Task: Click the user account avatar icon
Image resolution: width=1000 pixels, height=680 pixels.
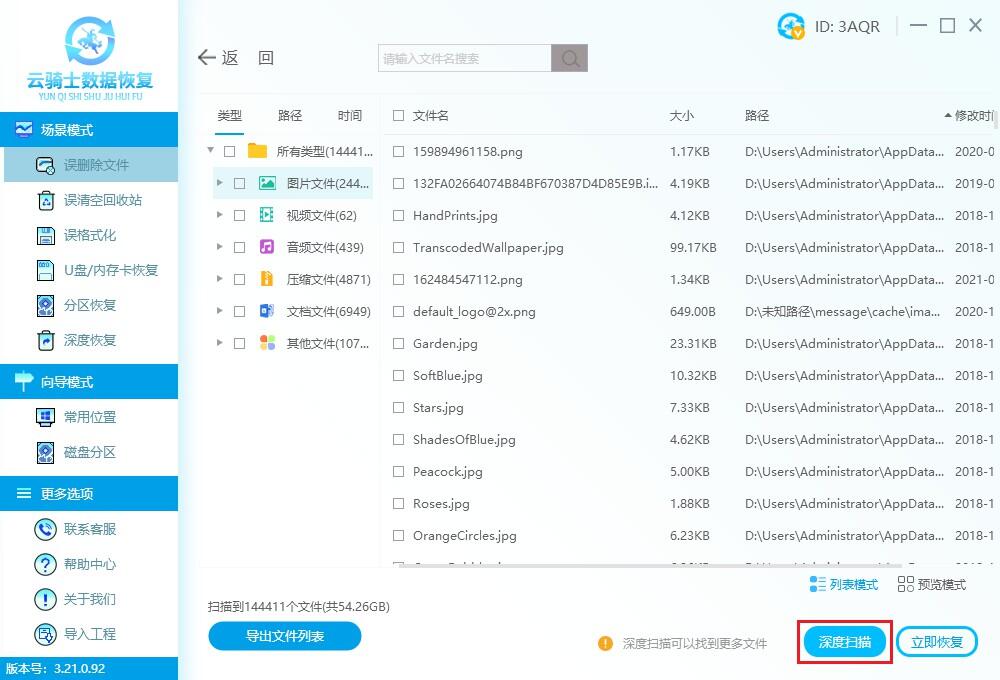Action: click(x=791, y=26)
